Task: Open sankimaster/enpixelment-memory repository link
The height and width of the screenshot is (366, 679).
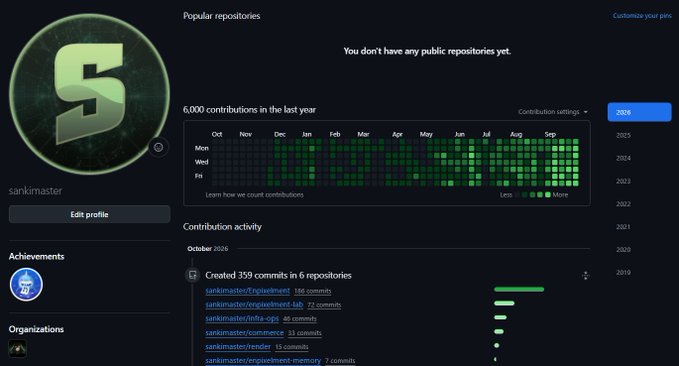Action: click(x=263, y=360)
